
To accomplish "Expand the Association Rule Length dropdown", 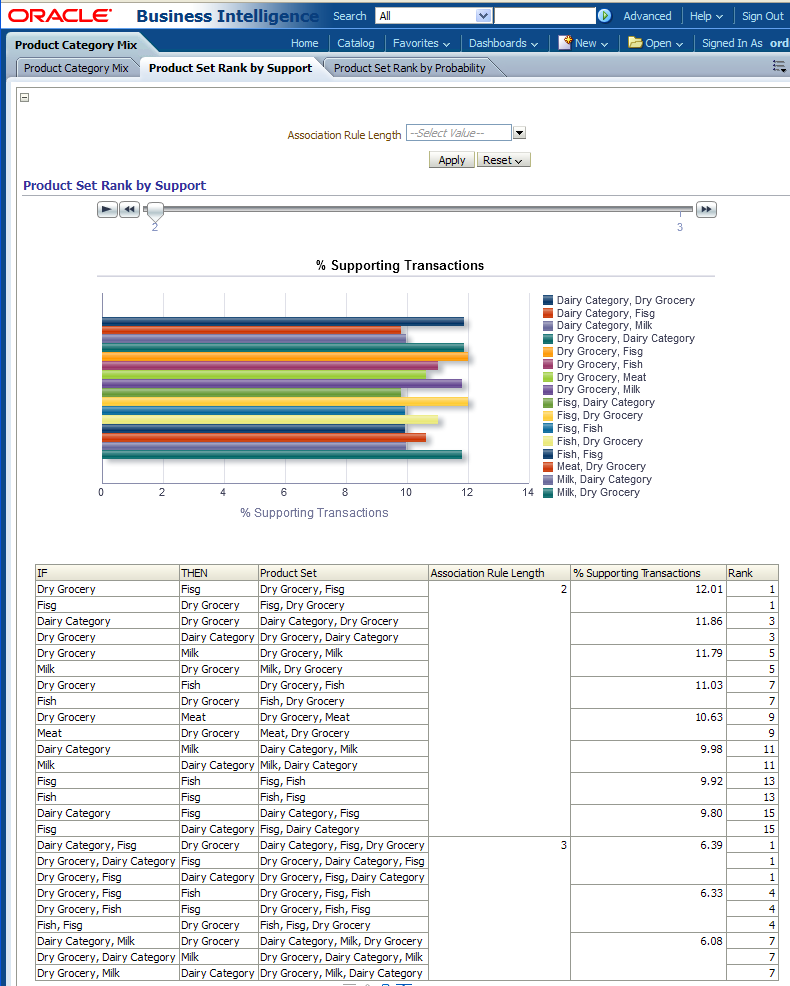I will 519,133.
